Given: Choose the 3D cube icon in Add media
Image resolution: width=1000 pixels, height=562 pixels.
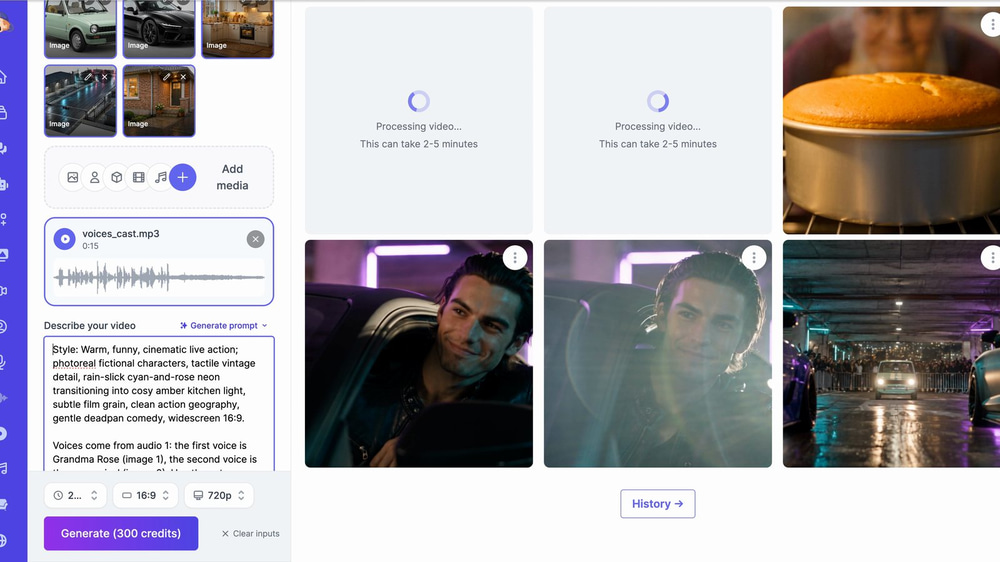Looking at the screenshot, I should (117, 177).
